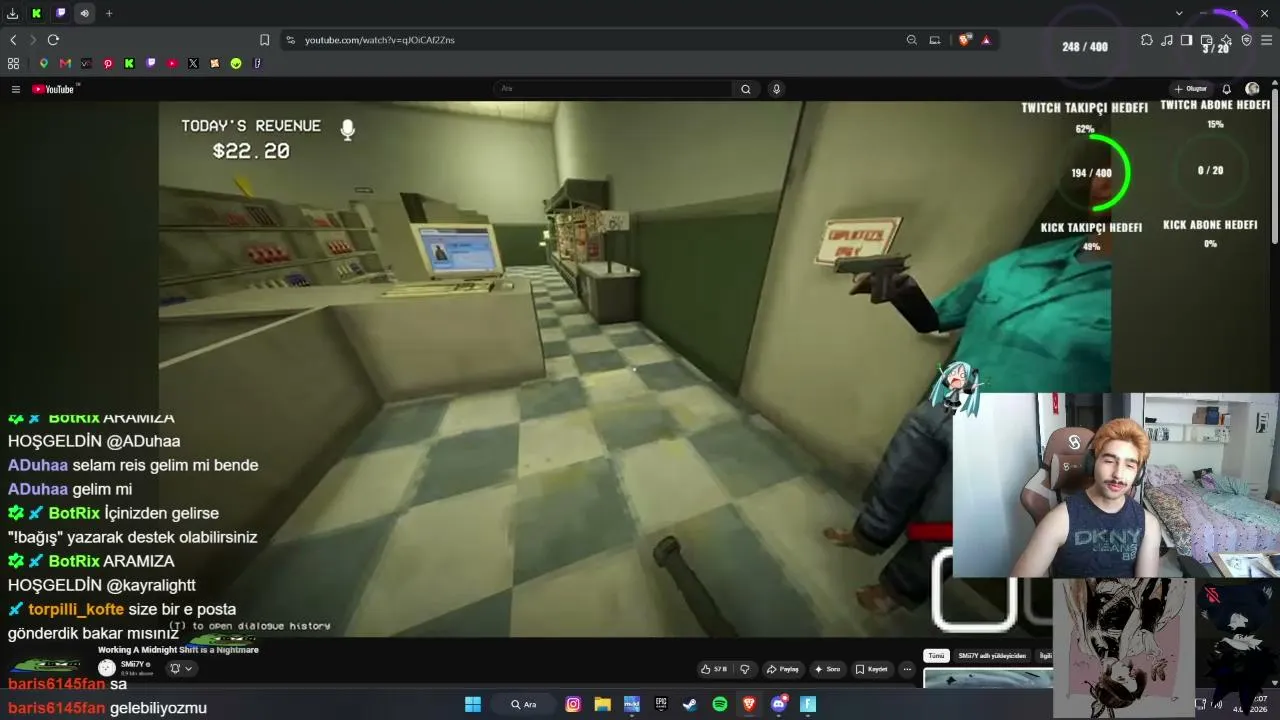Open Discord from the taskbar
Viewport: 1280px width, 720px height.
(779, 704)
